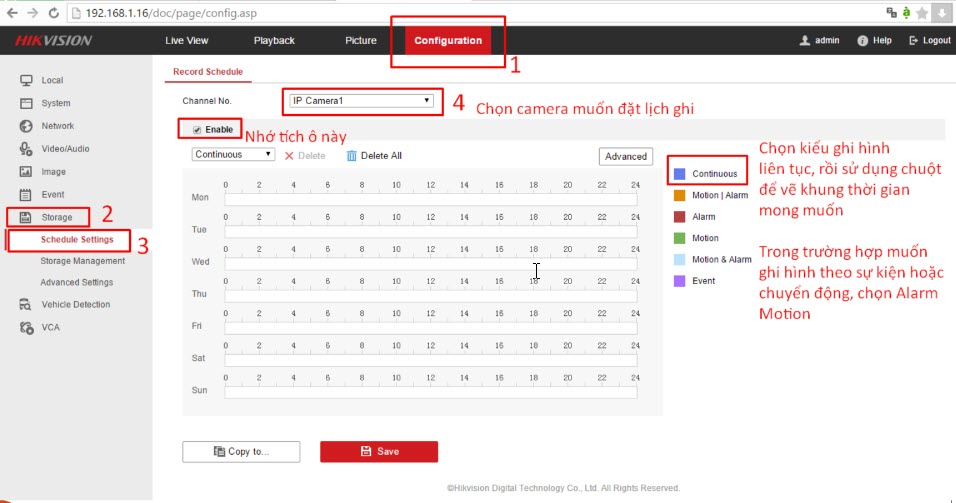The height and width of the screenshot is (503, 956).
Task: Click the Video/Audio microphone icon
Action: pyautogui.click(x=27, y=149)
